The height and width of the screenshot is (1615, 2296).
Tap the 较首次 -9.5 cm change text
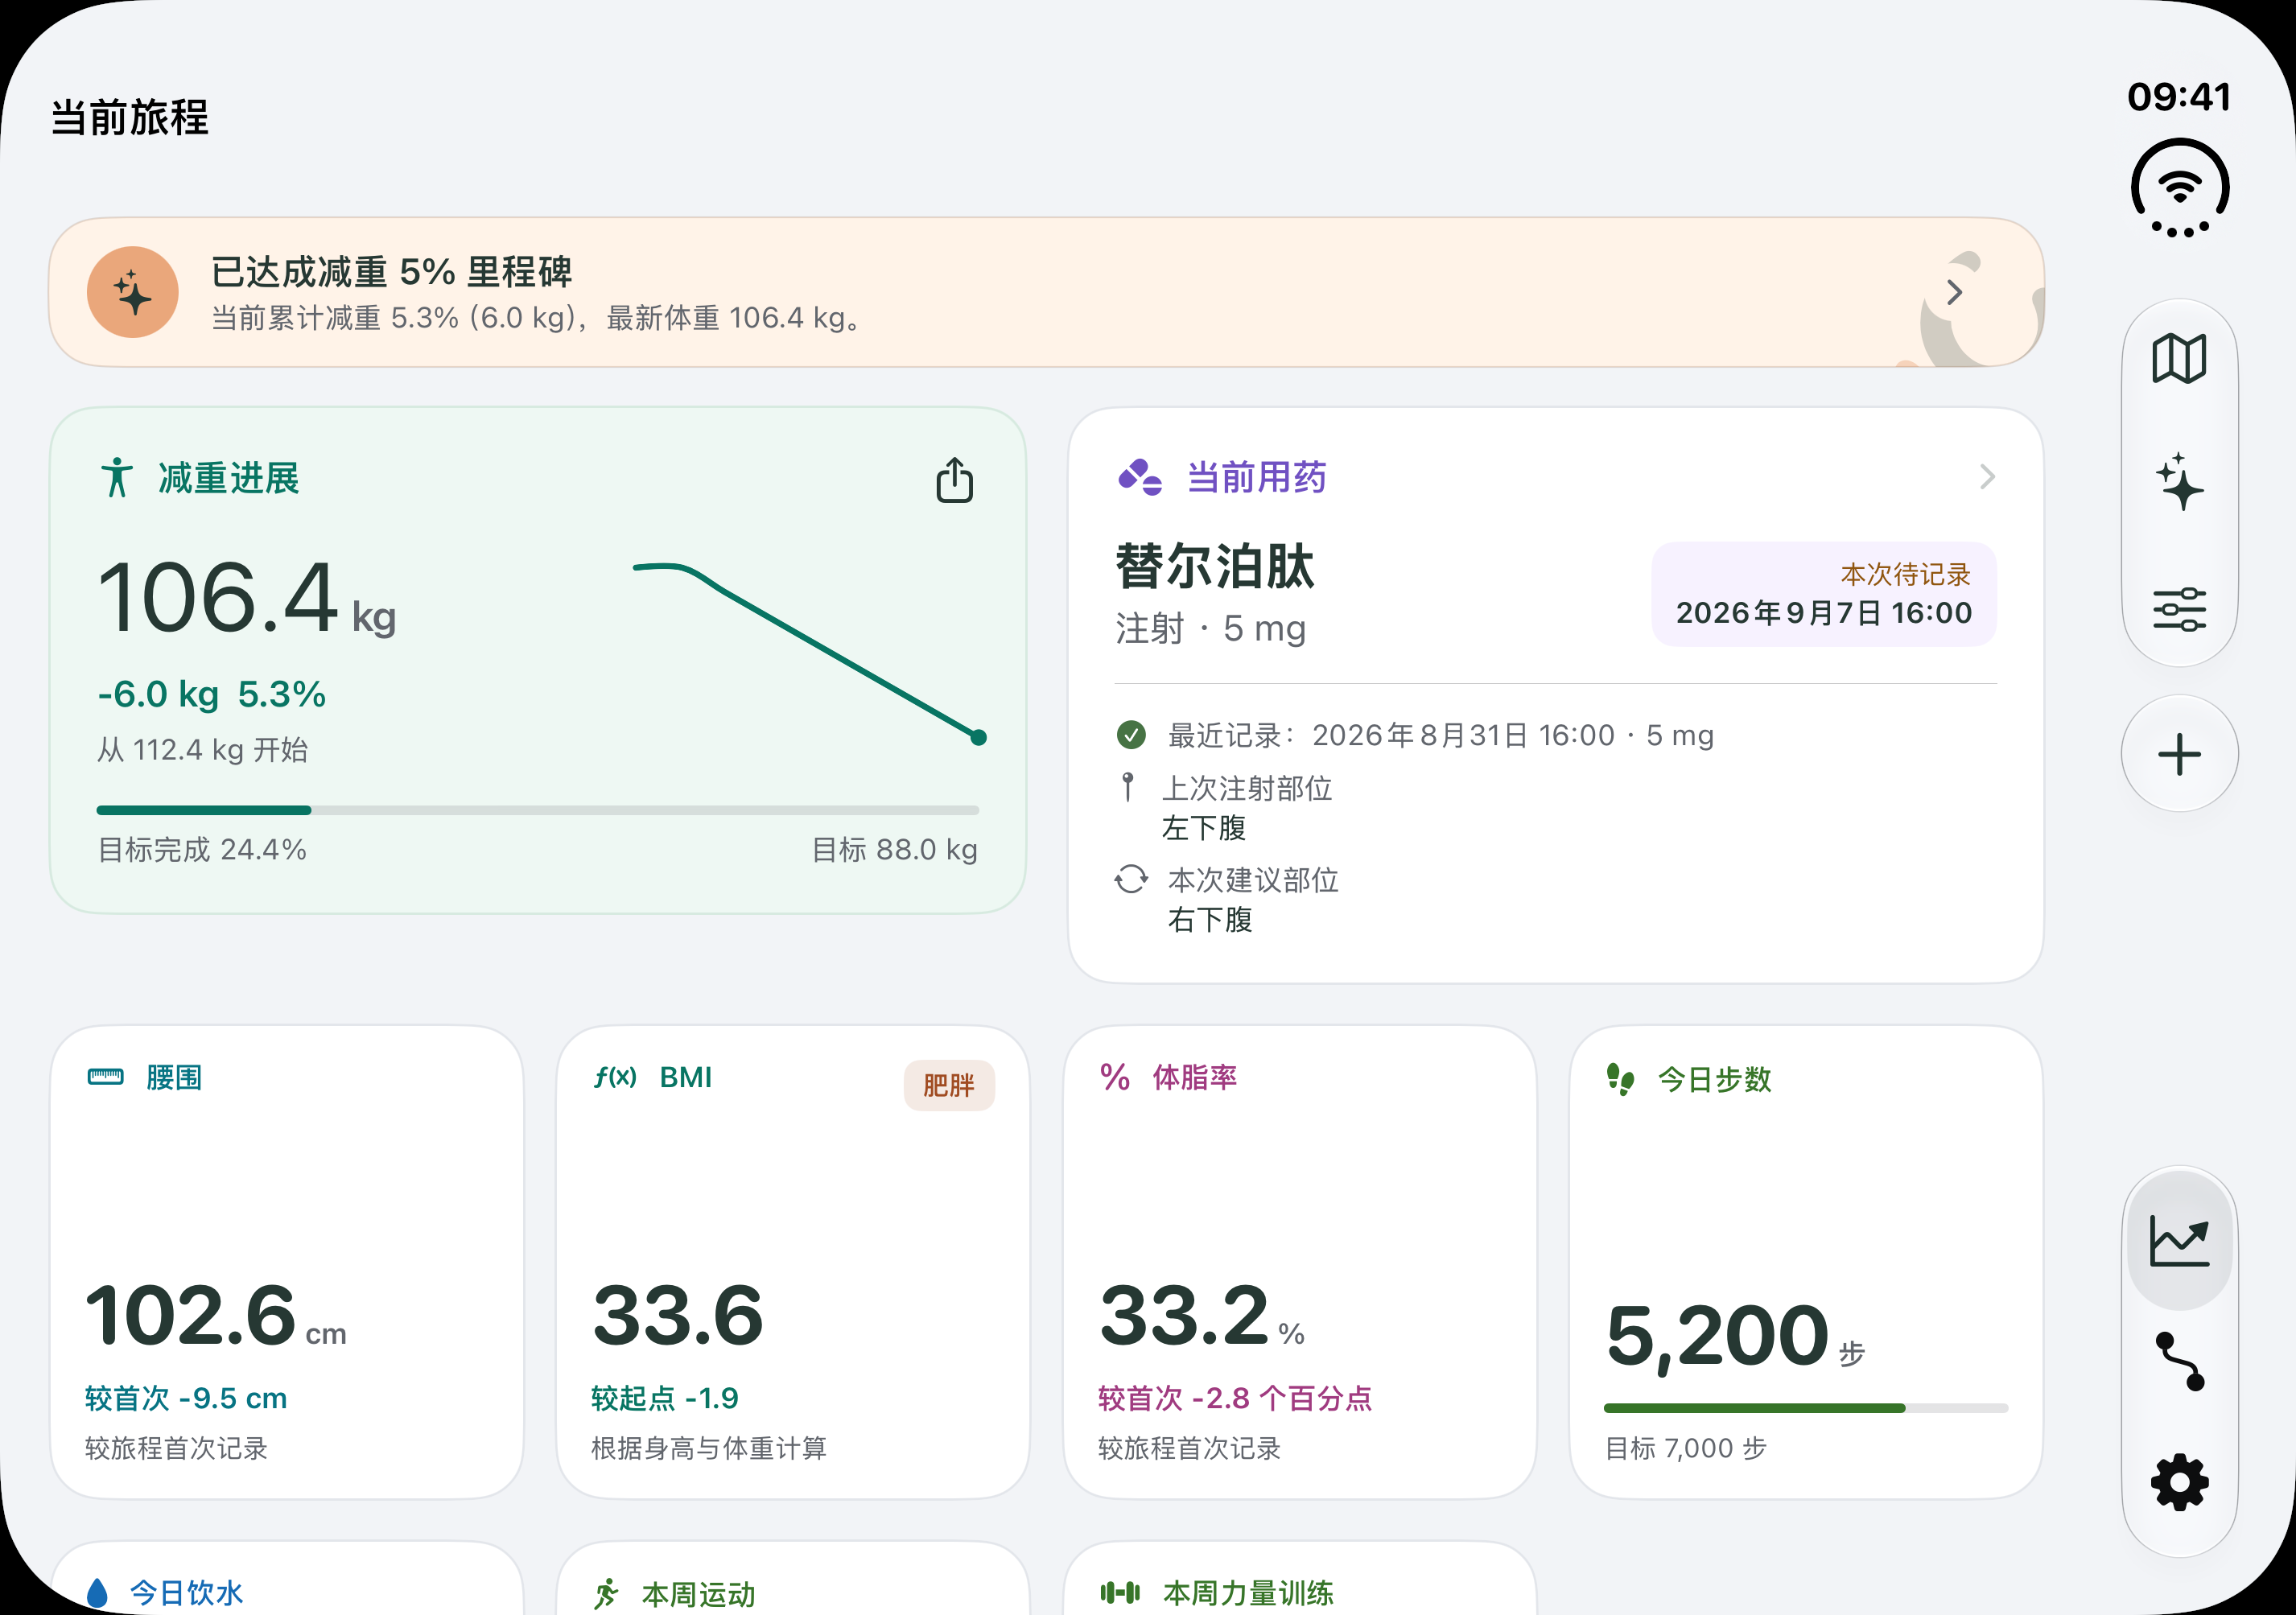point(186,1398)
